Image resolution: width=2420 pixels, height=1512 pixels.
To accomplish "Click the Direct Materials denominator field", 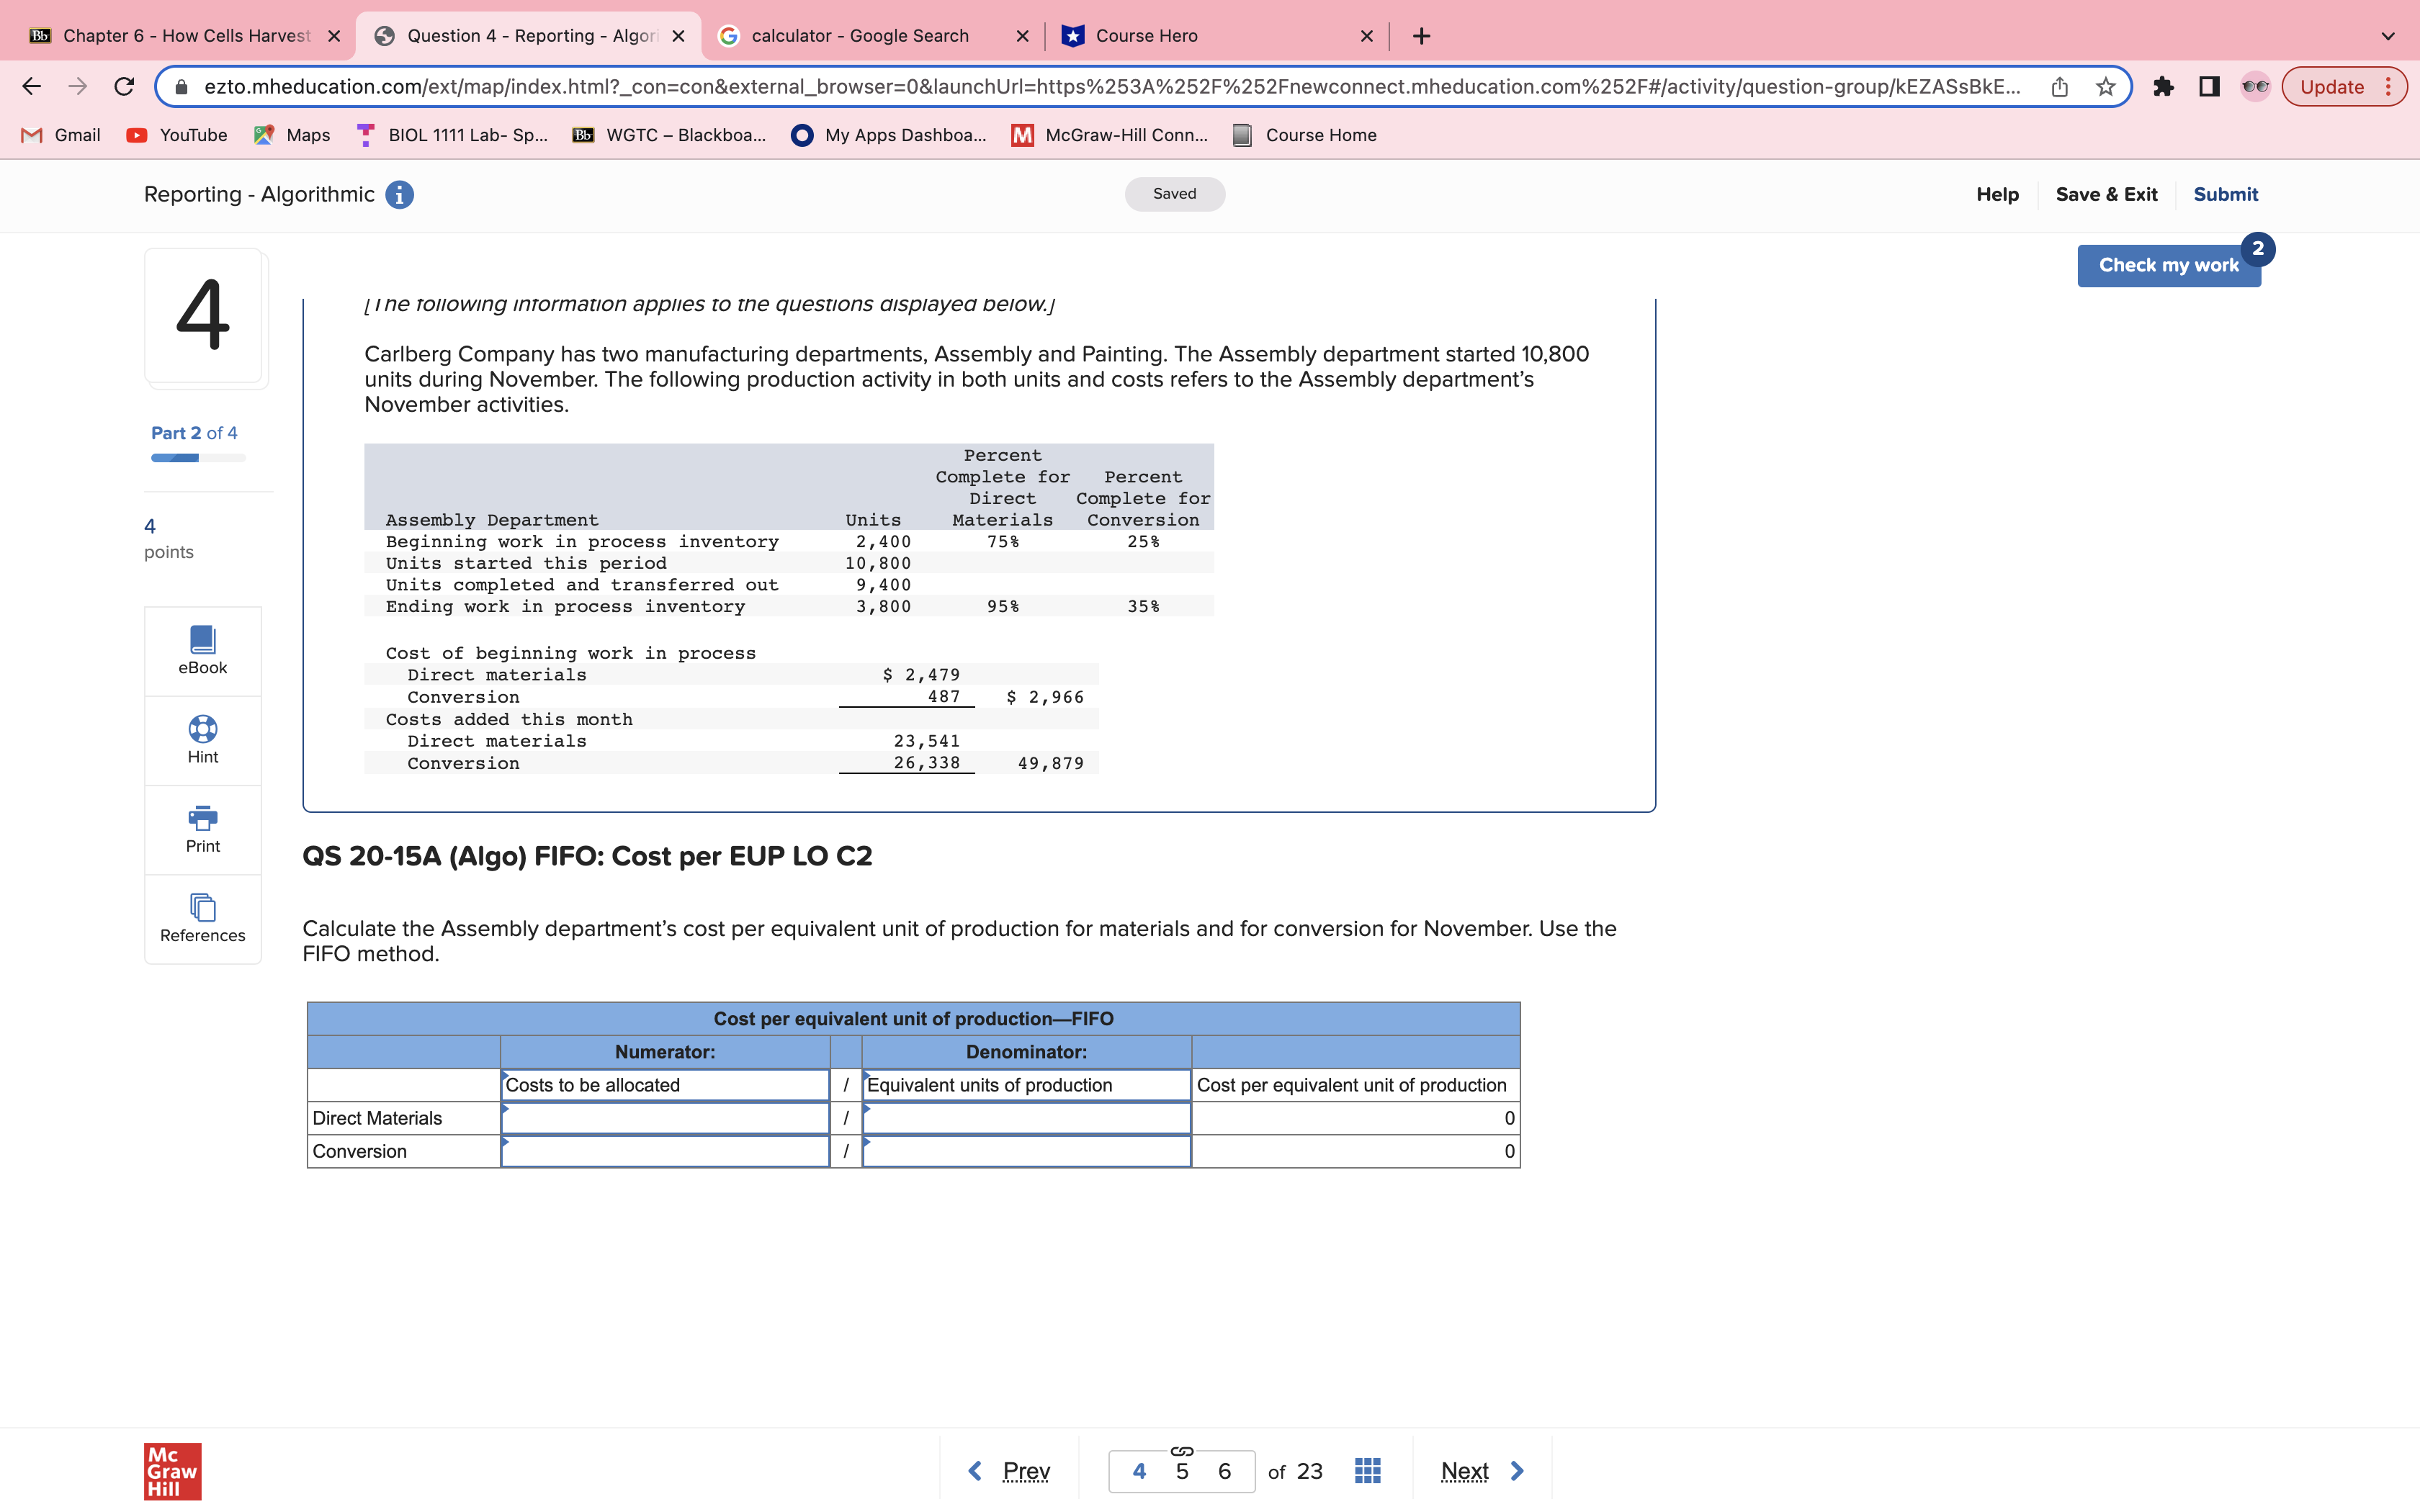I will point(1026,1118).
